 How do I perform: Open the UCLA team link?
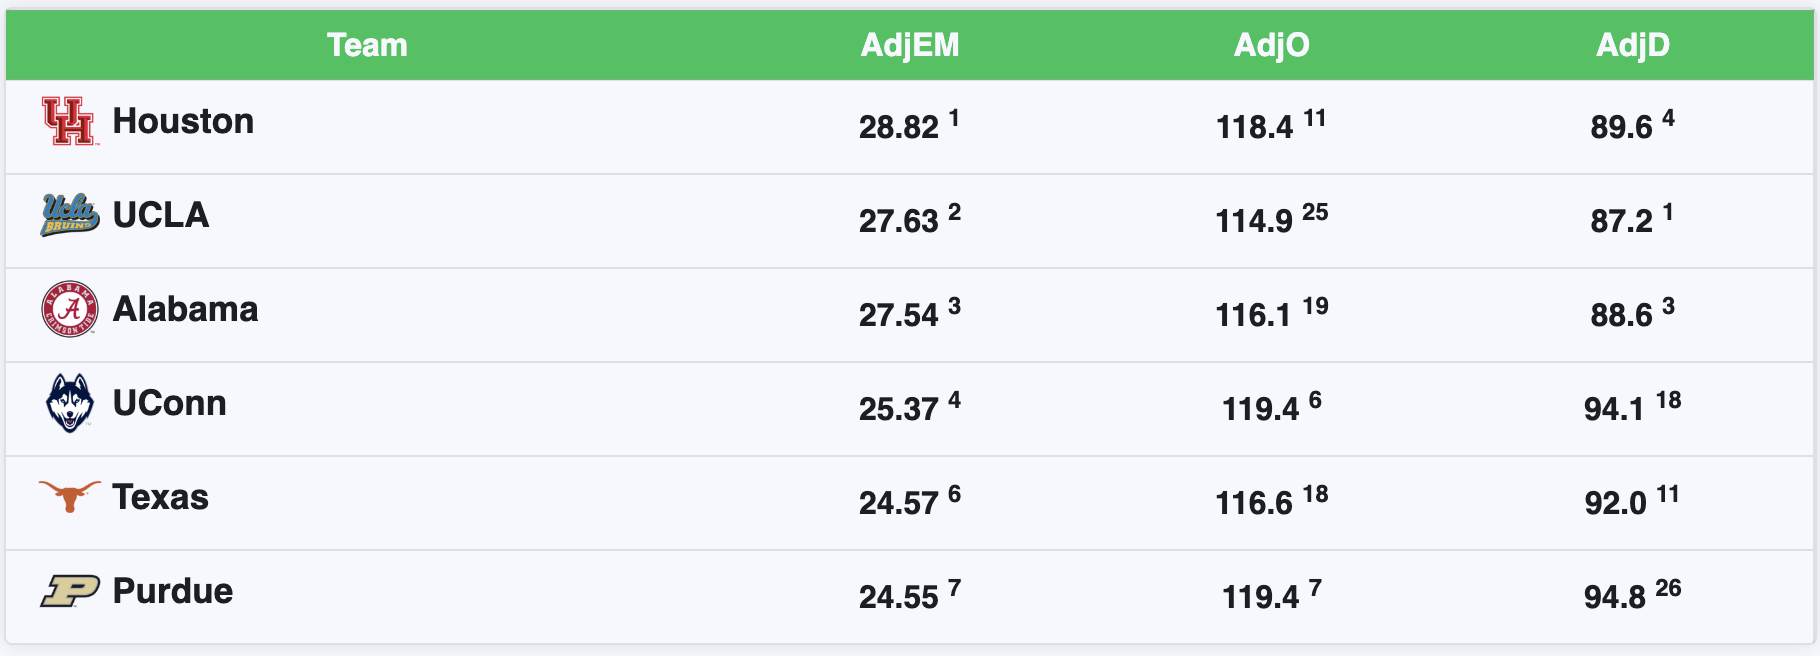pos(161,215)
